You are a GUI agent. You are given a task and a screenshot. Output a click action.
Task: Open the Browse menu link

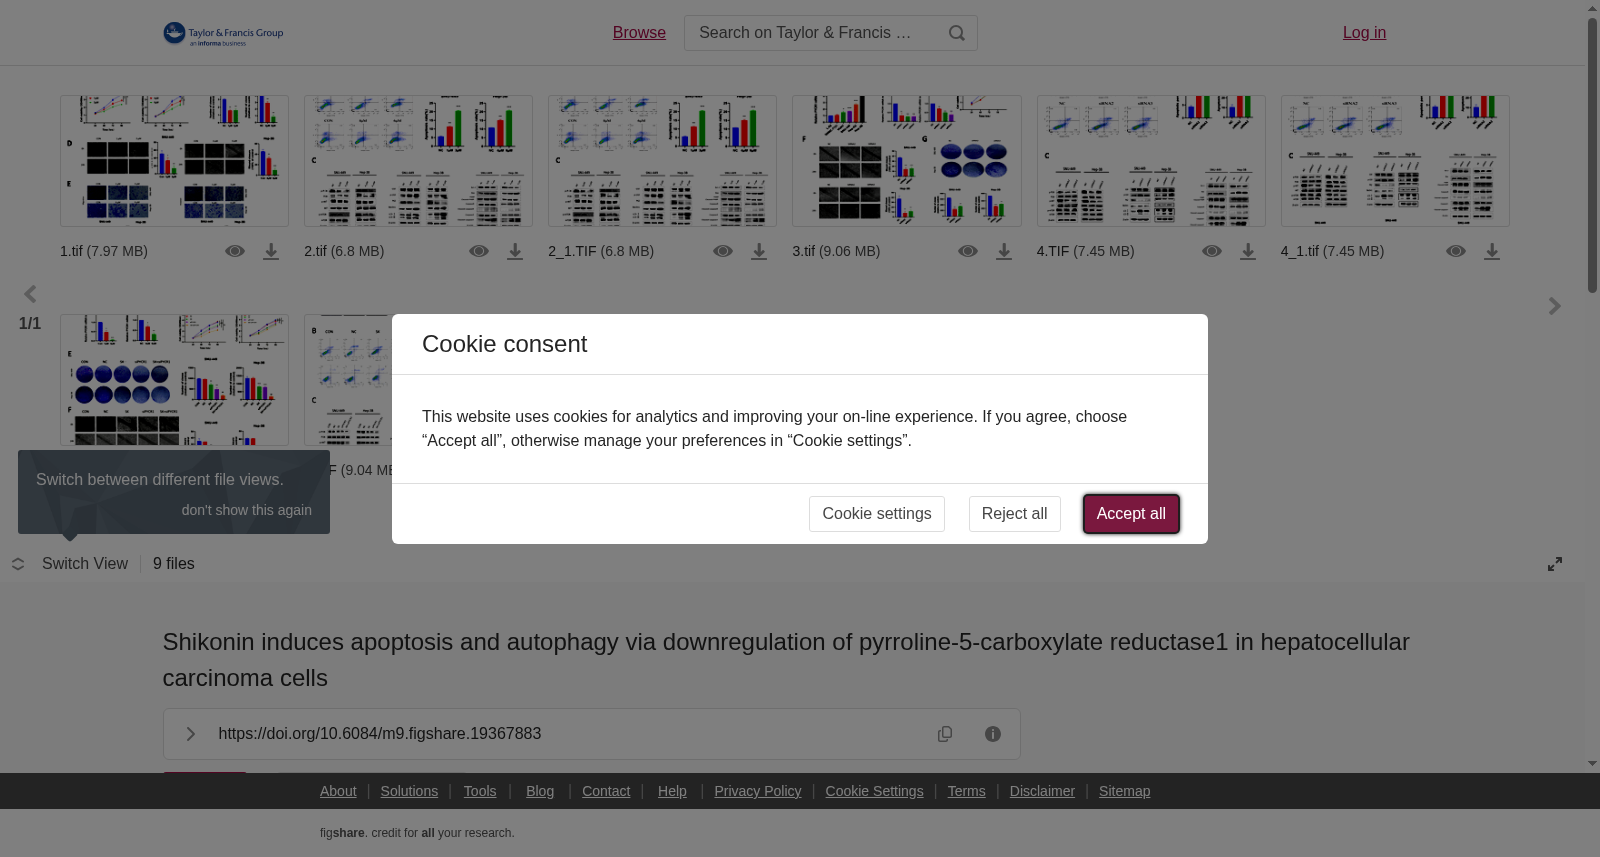(639, 33)
